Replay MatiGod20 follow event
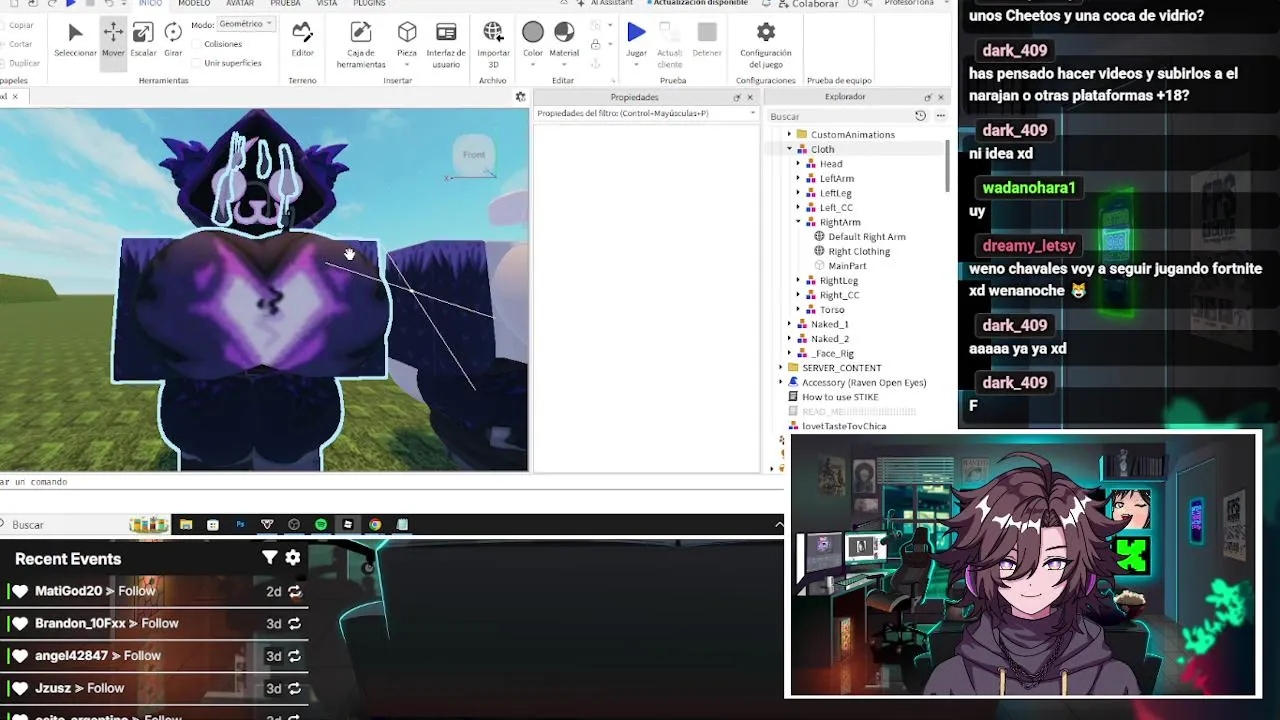 tap(295, 592)
